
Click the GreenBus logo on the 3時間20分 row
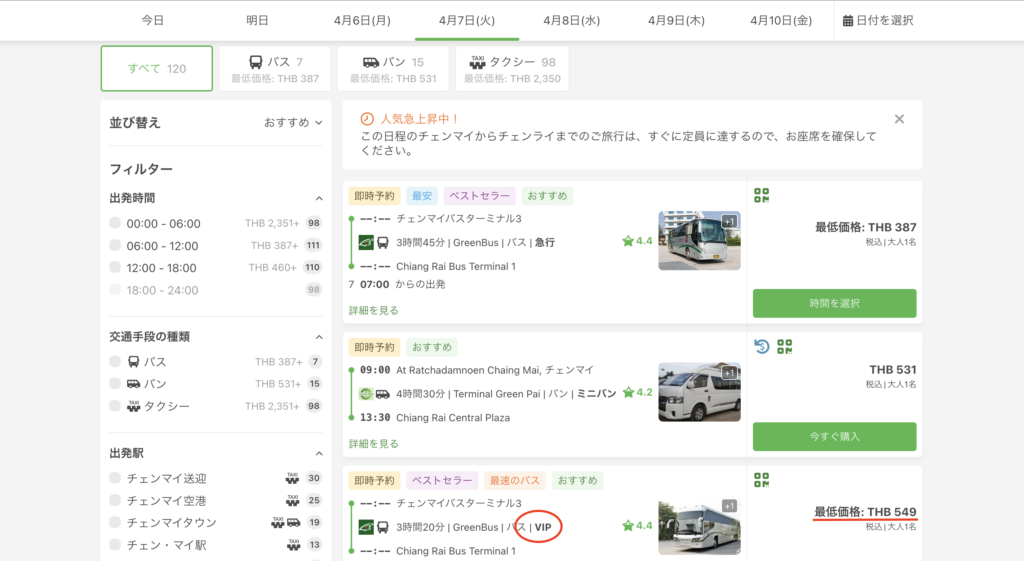tap(366, 527)
